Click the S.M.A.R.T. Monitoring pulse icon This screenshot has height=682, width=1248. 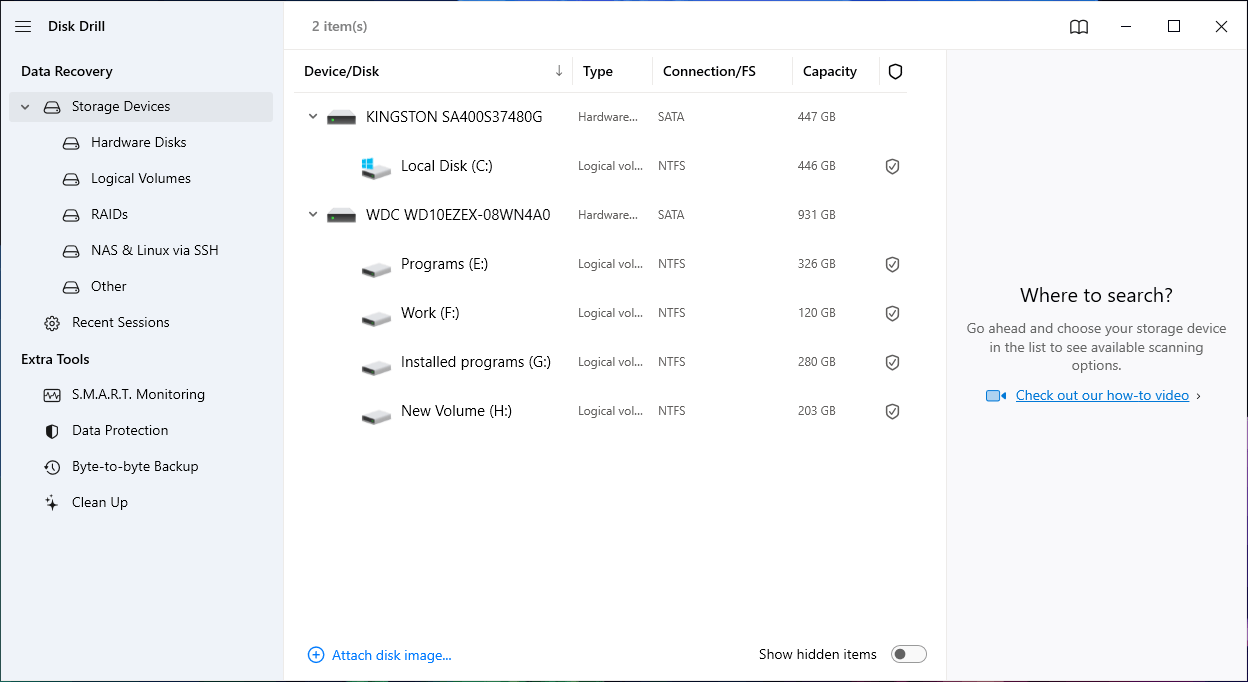[x=52, y=395]
